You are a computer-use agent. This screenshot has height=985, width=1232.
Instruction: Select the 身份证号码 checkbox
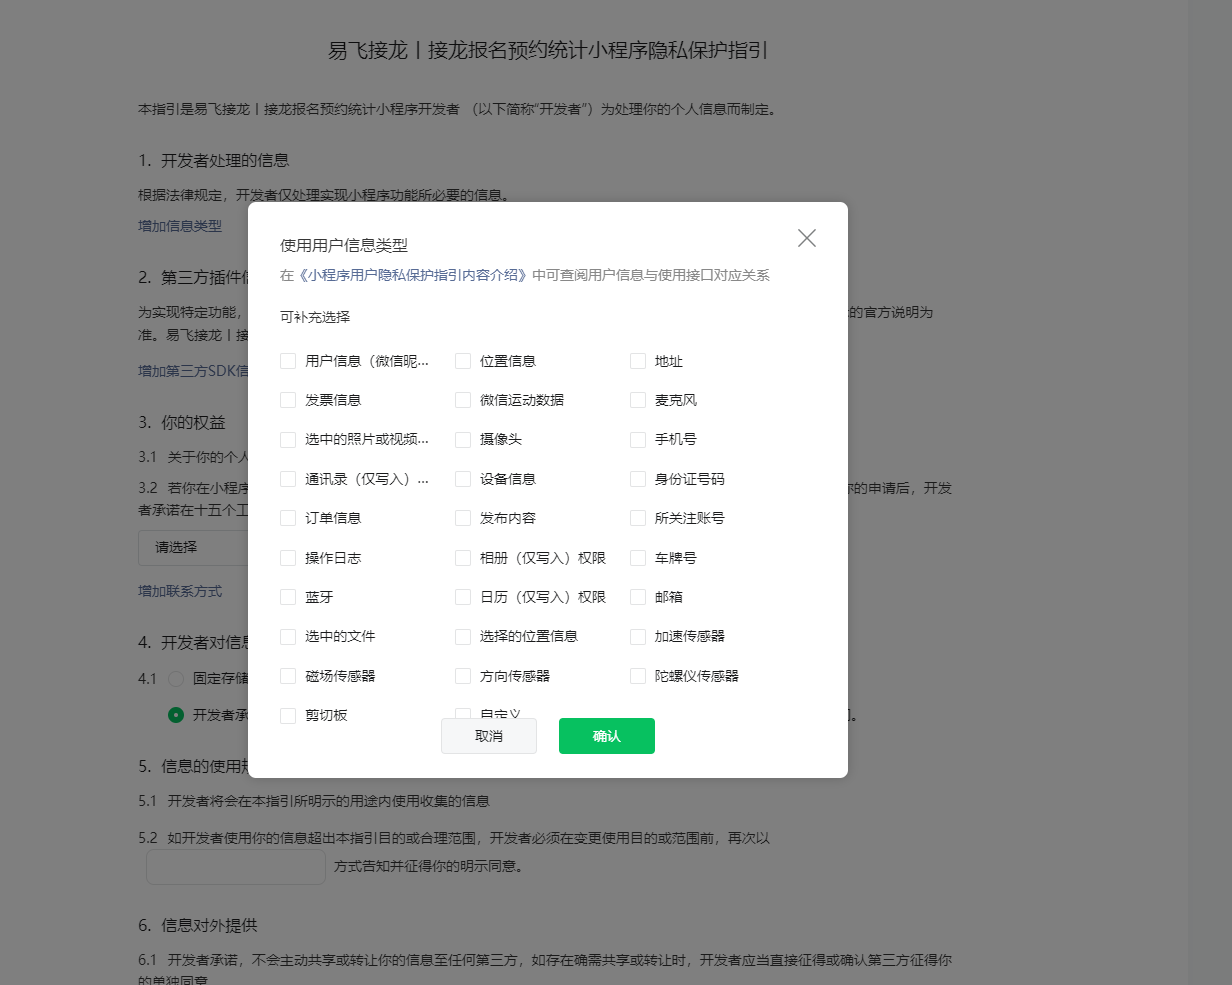pos(638,479)
